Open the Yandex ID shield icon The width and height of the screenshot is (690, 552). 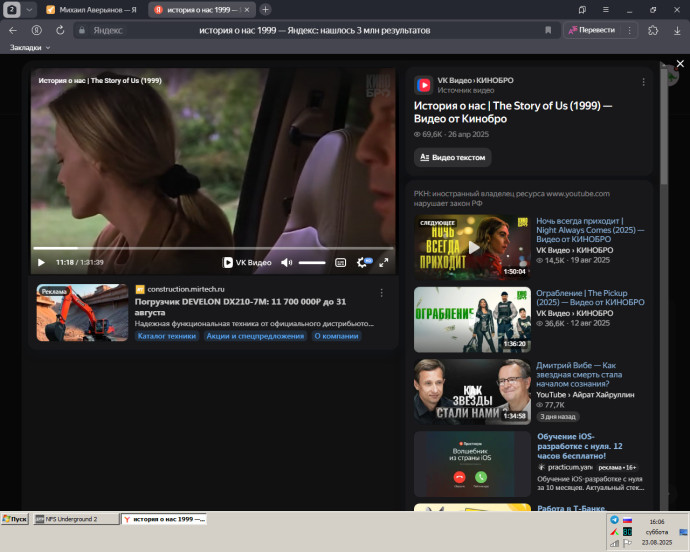pos(37,30)
